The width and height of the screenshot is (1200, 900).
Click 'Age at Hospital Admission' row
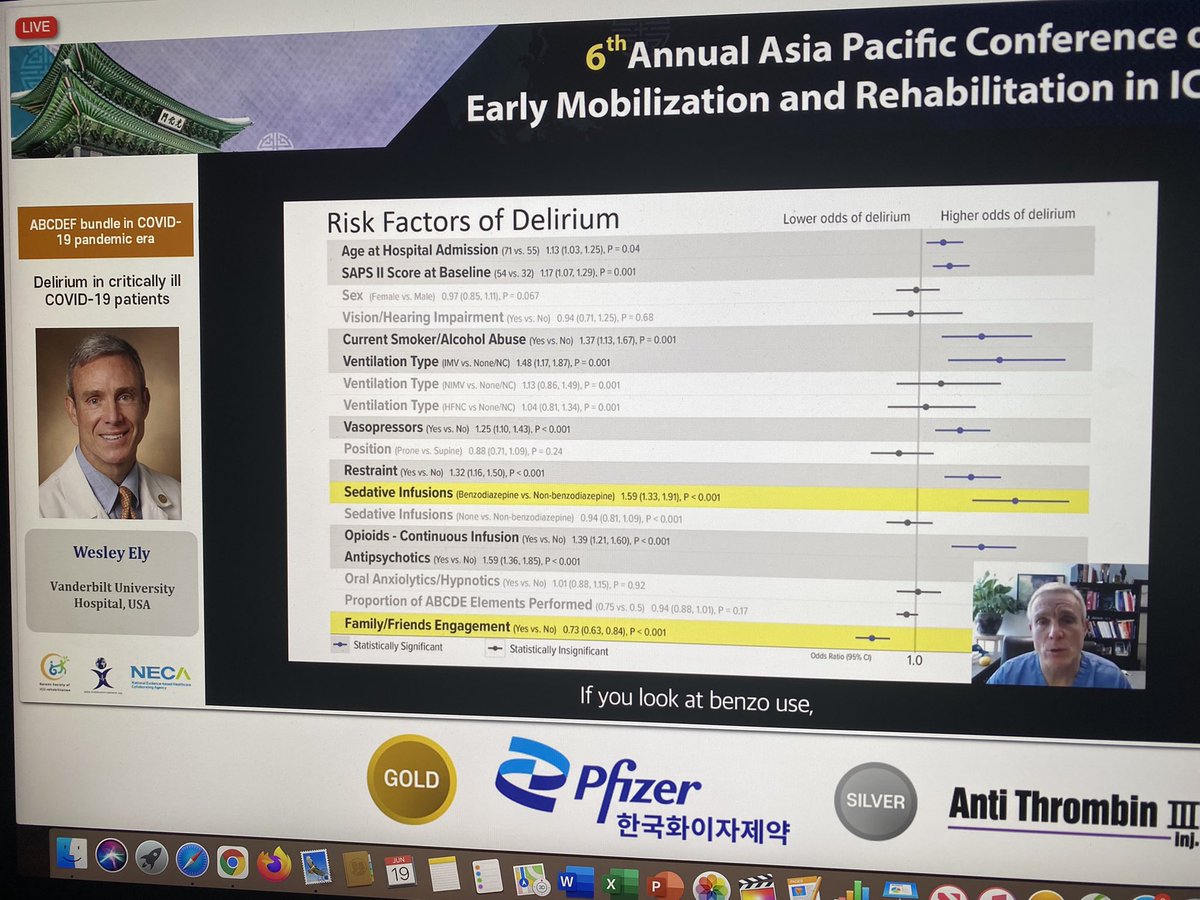pos(709,248)
